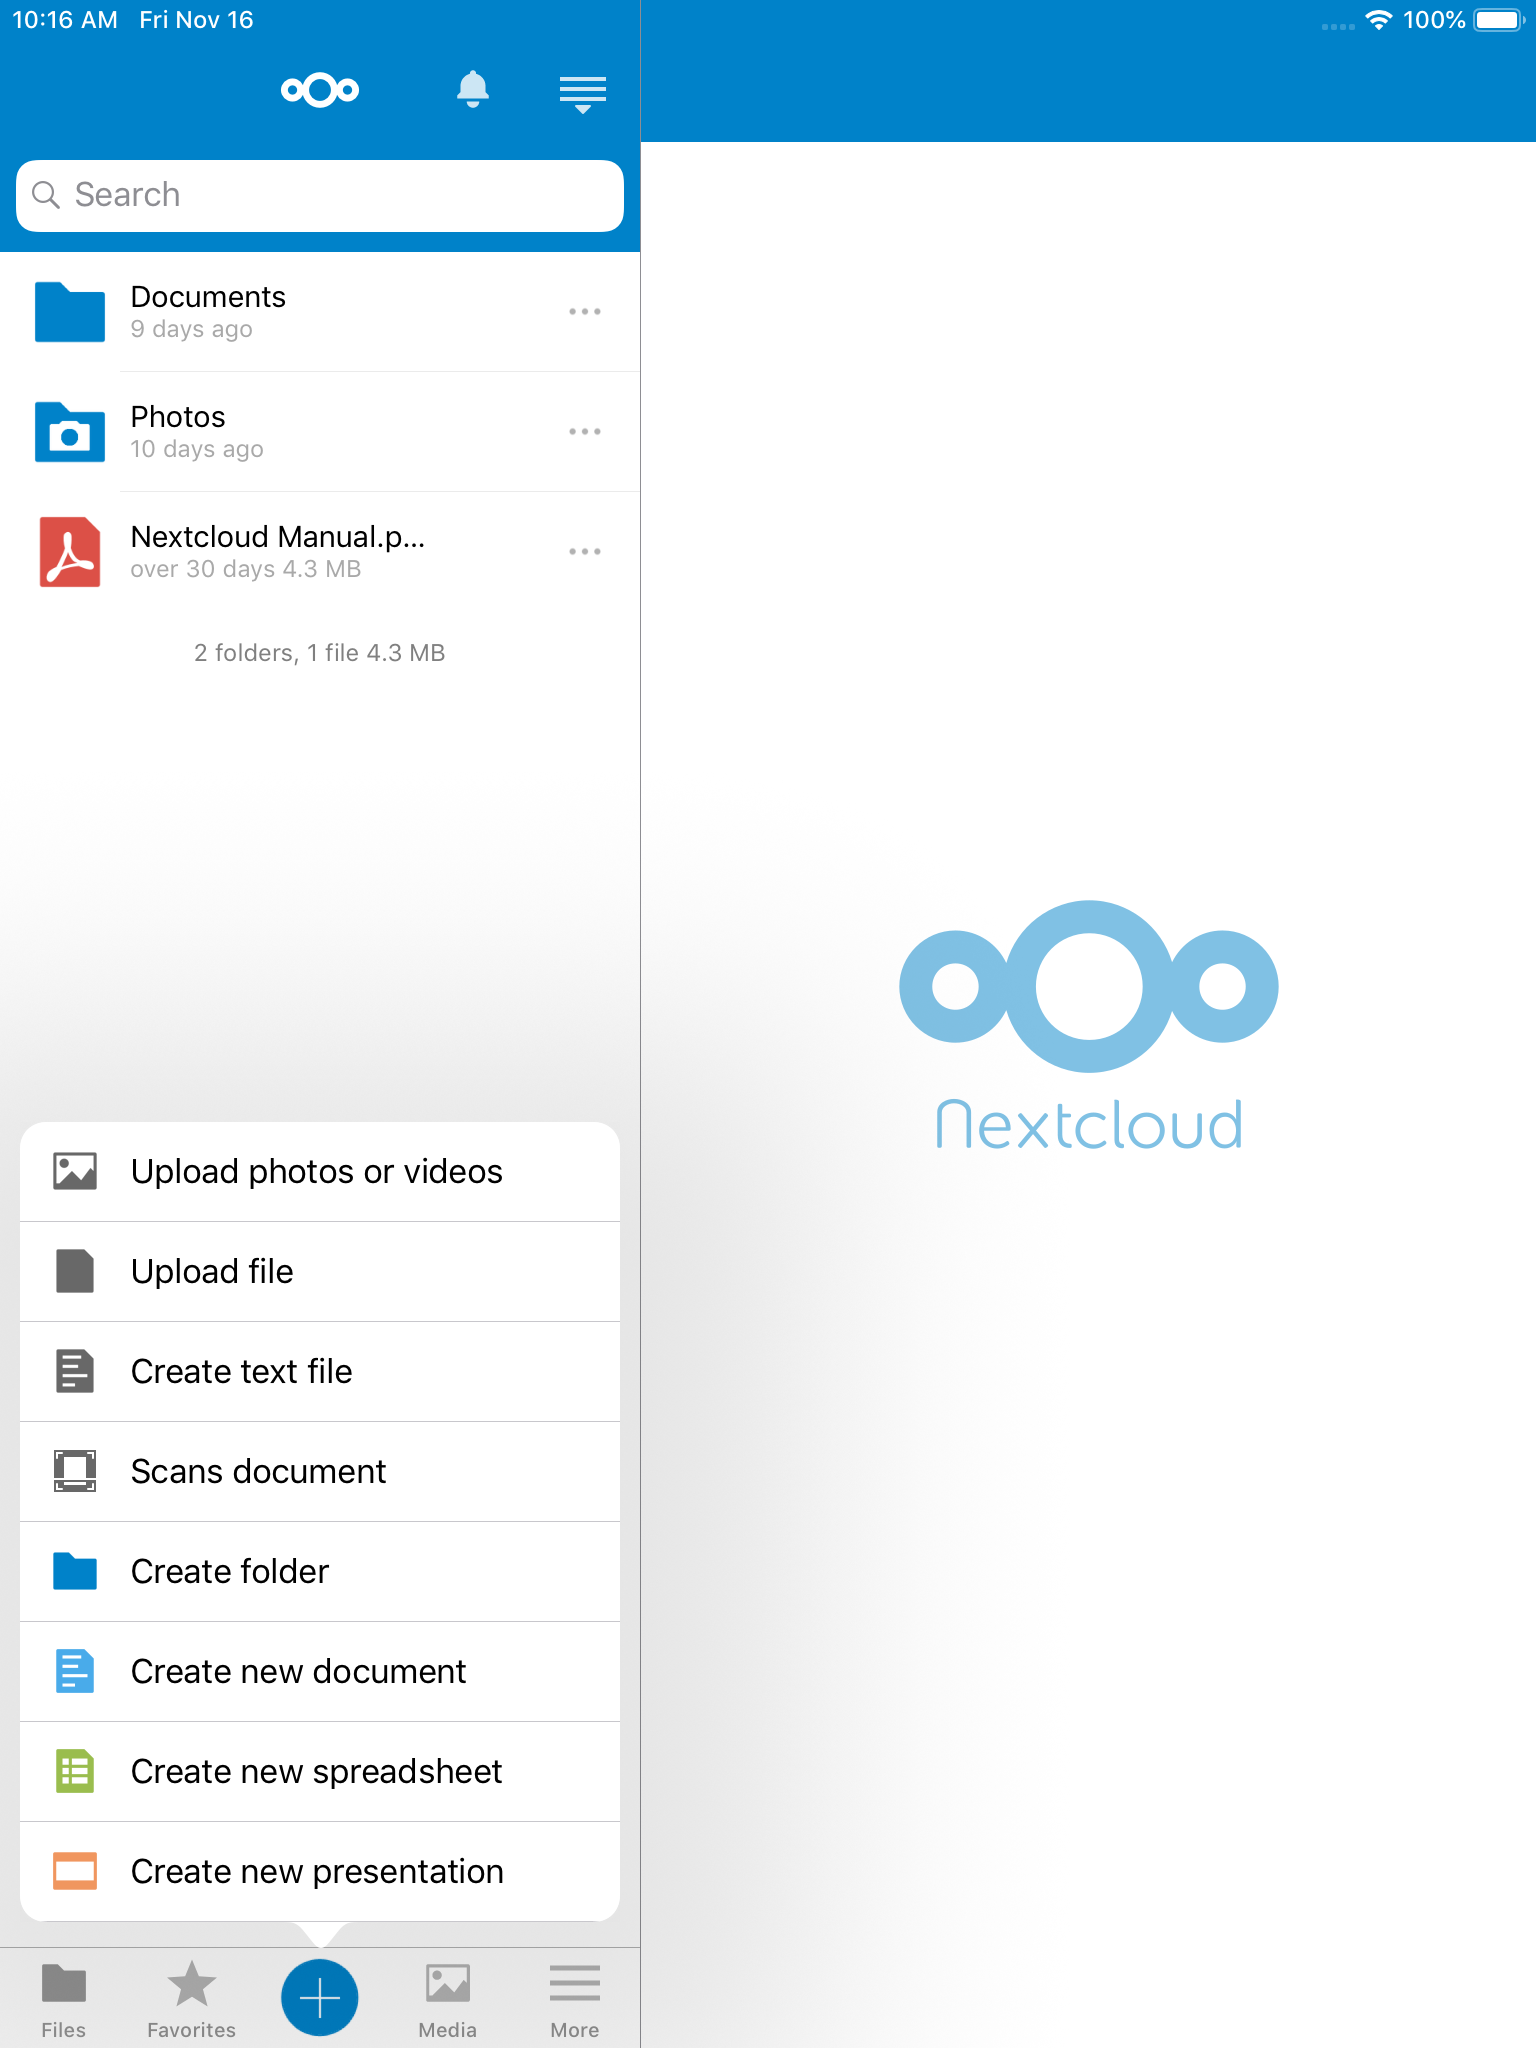1536x2048 pixels.
Task: Click the gray file icon for Upload file
Action: click(x=75, y=1271)
